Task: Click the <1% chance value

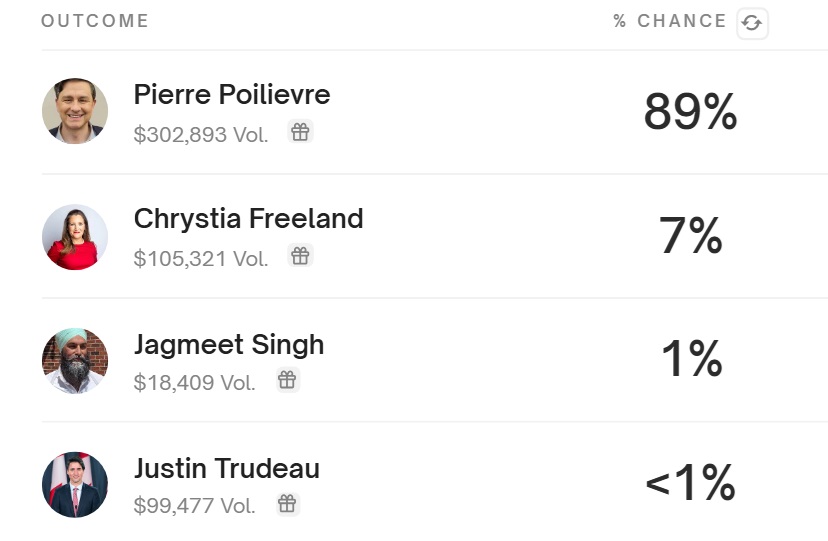Action: coord(690,482)
